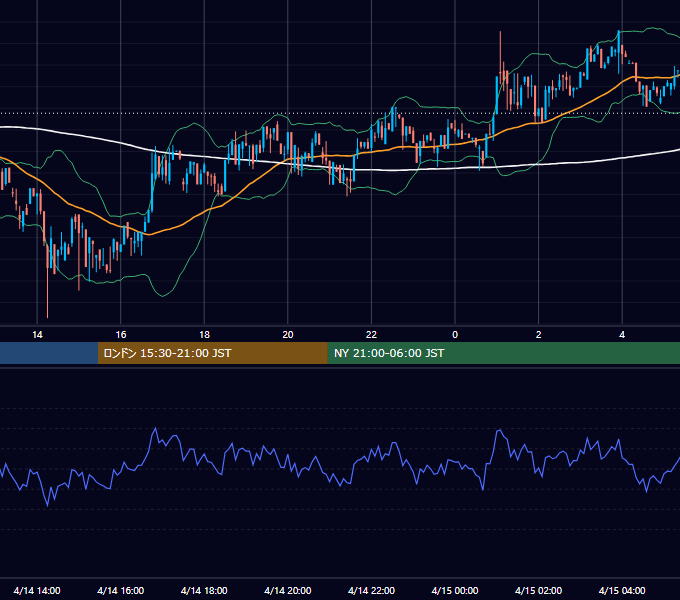Image resolution: width=680 pixels, height=600 pixels.
Task: Click the ロンドン 15:30-21:00 JST session bar
Action: (x=212, y=353)
